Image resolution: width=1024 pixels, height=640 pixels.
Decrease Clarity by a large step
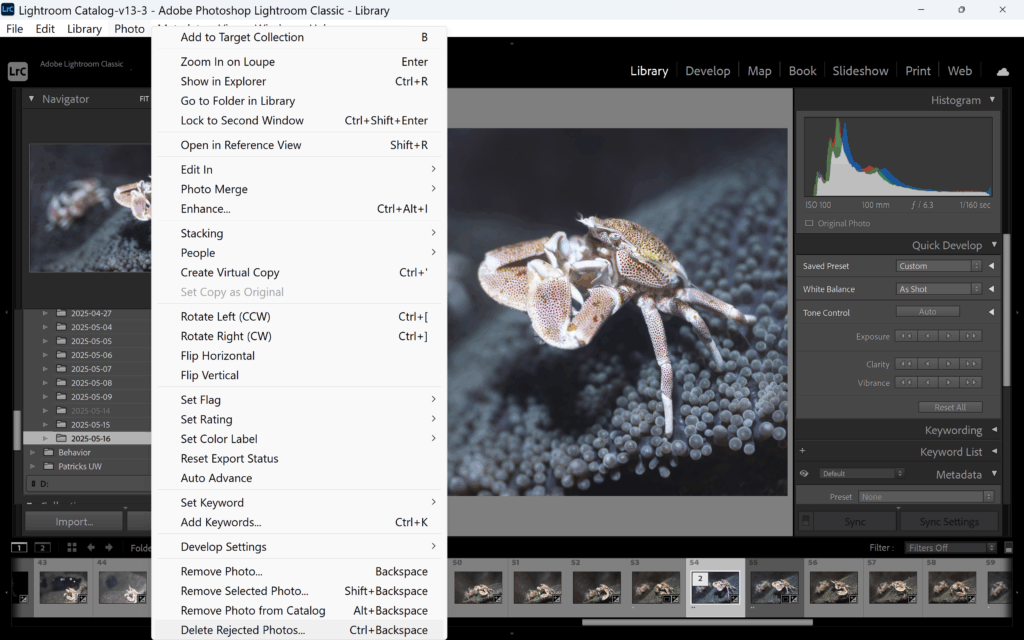point(906,364)
